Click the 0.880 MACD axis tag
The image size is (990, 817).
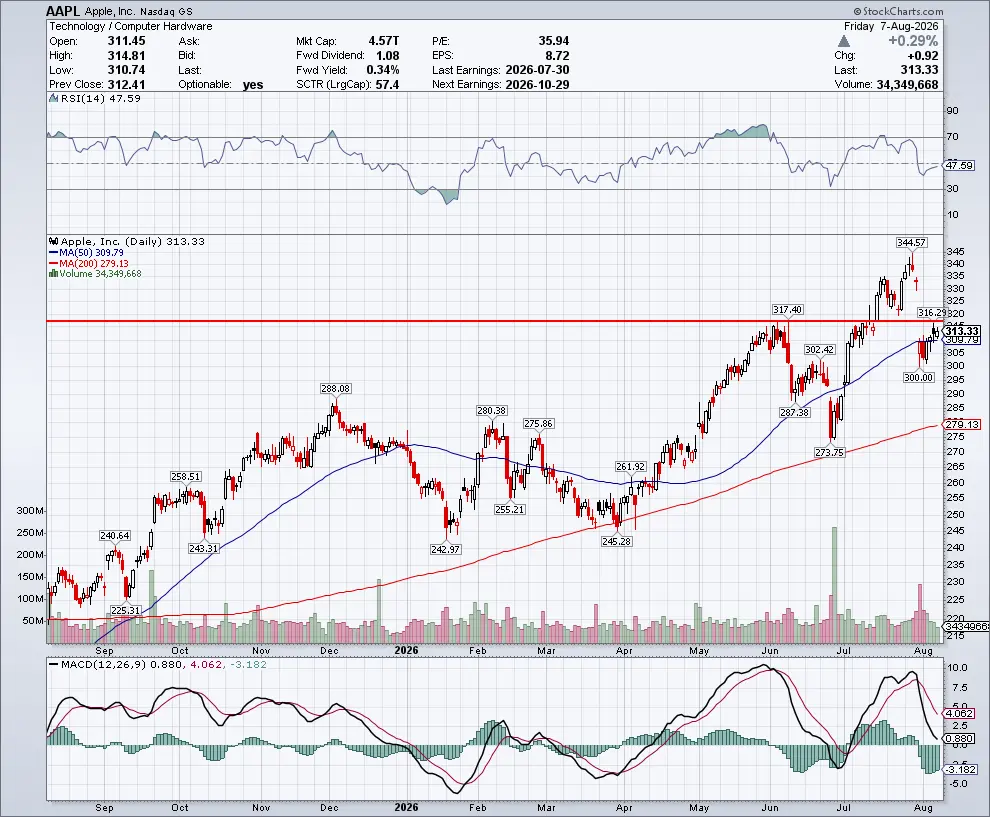point(959,739)
